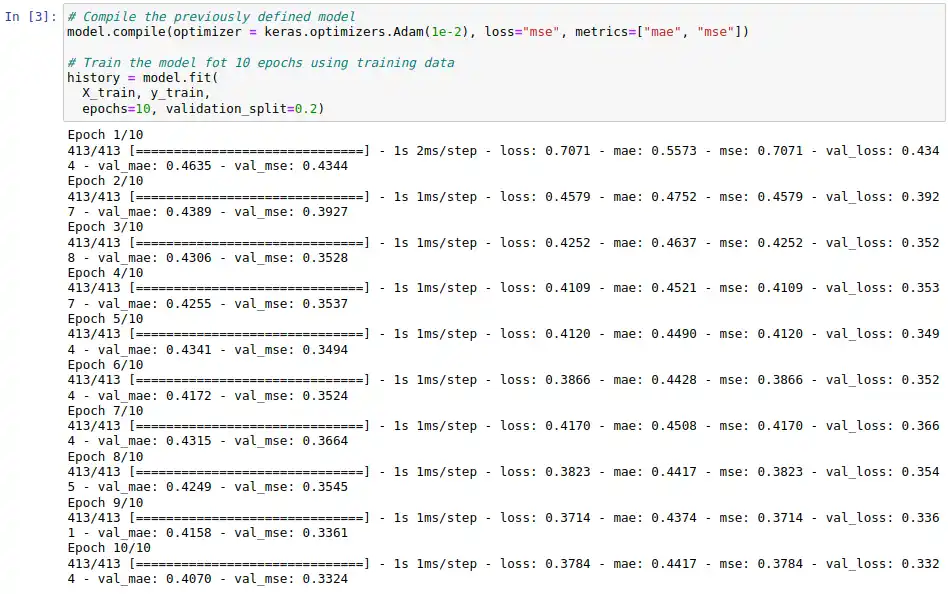Click the "mae: 0.4490" value
Image resolution: width=948 pixels, height=594 pixels.
(655, 333)
